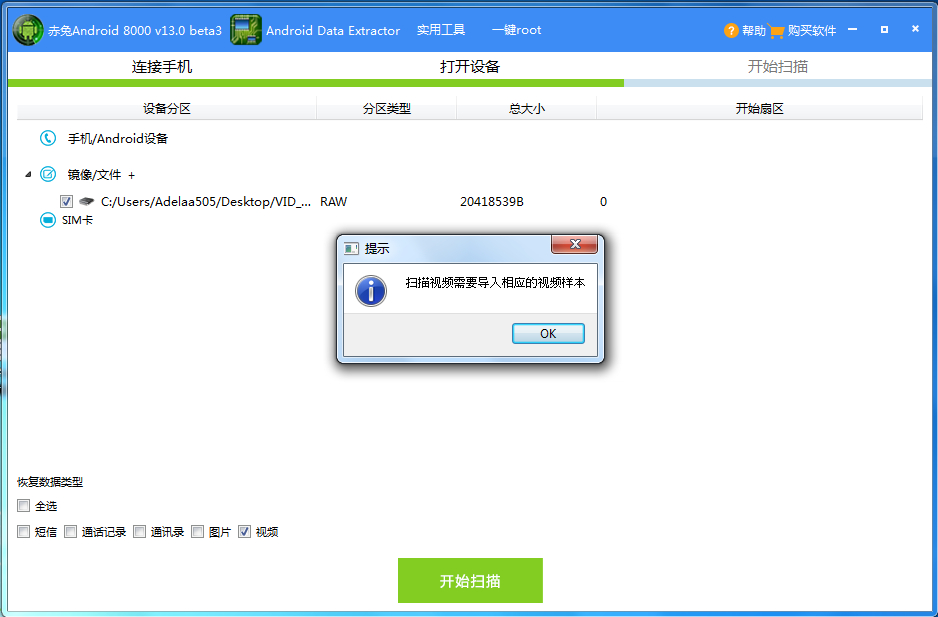Click the SIM card icon
Viewport: 938px width, 617px height.
[48, 220]
